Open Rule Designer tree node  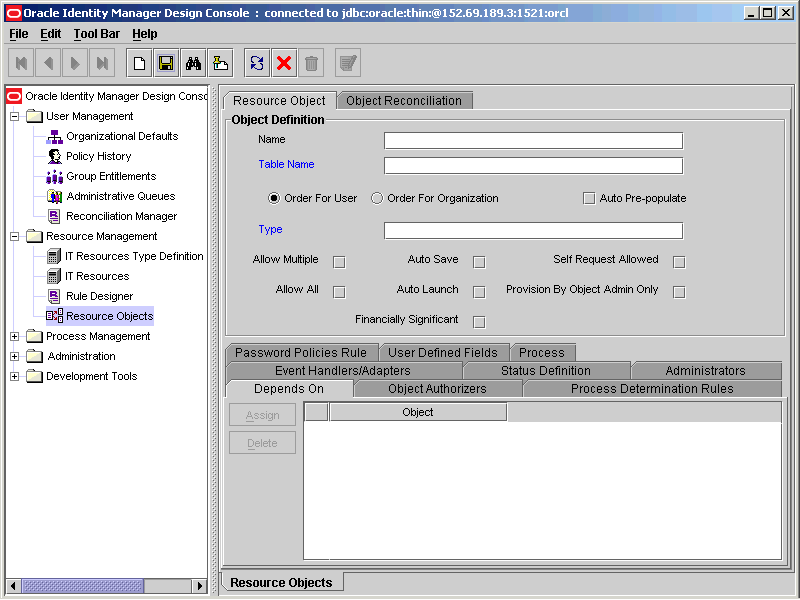pyautogui.click(x=90, y=296)
